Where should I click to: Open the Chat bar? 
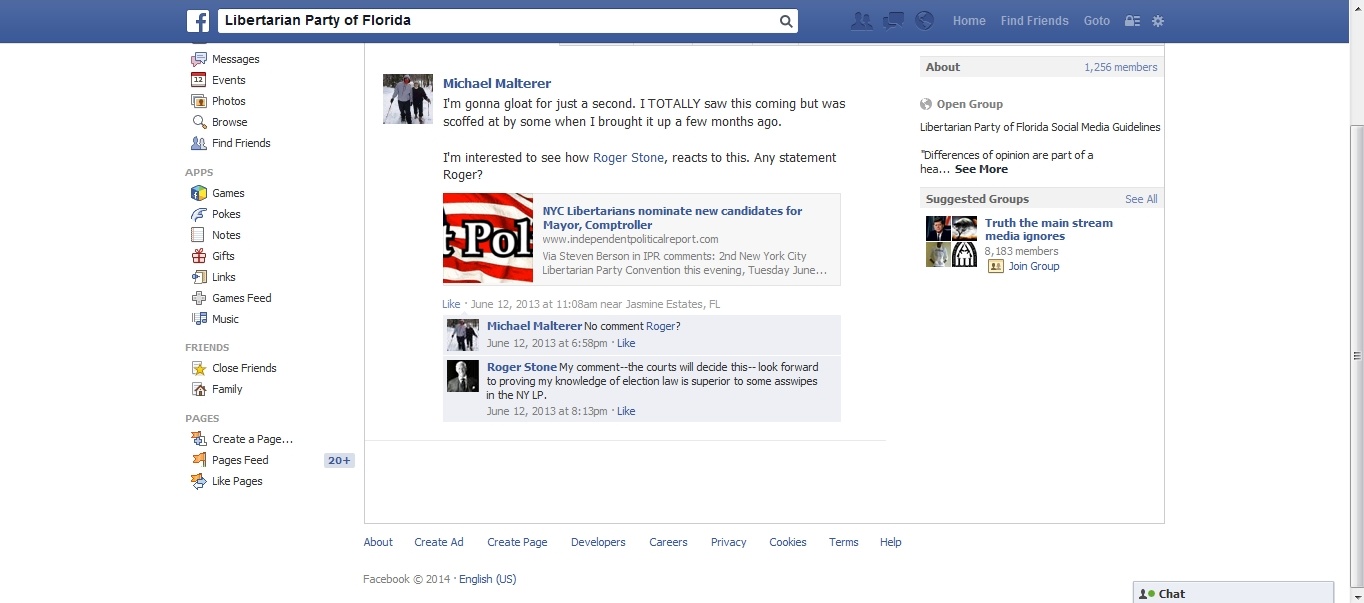pos(1233,593)
